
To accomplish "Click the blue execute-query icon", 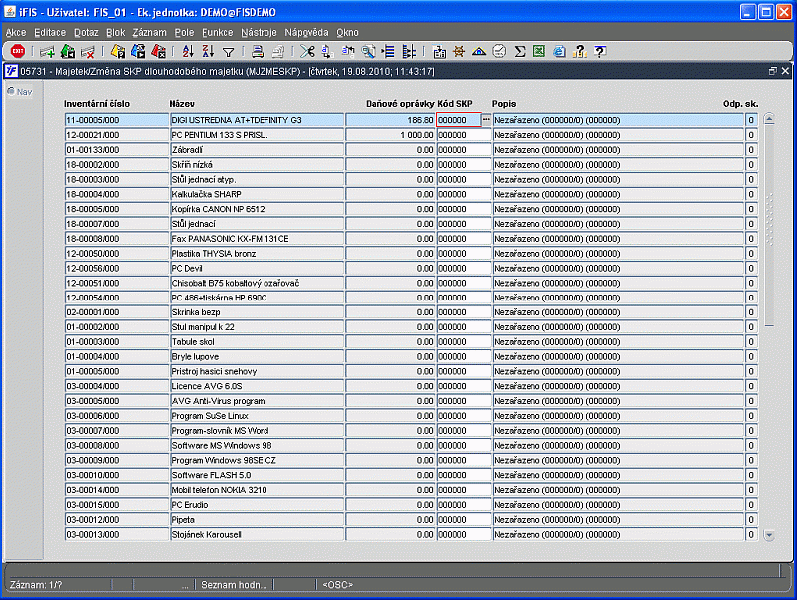I will click(x=138, y=51).
